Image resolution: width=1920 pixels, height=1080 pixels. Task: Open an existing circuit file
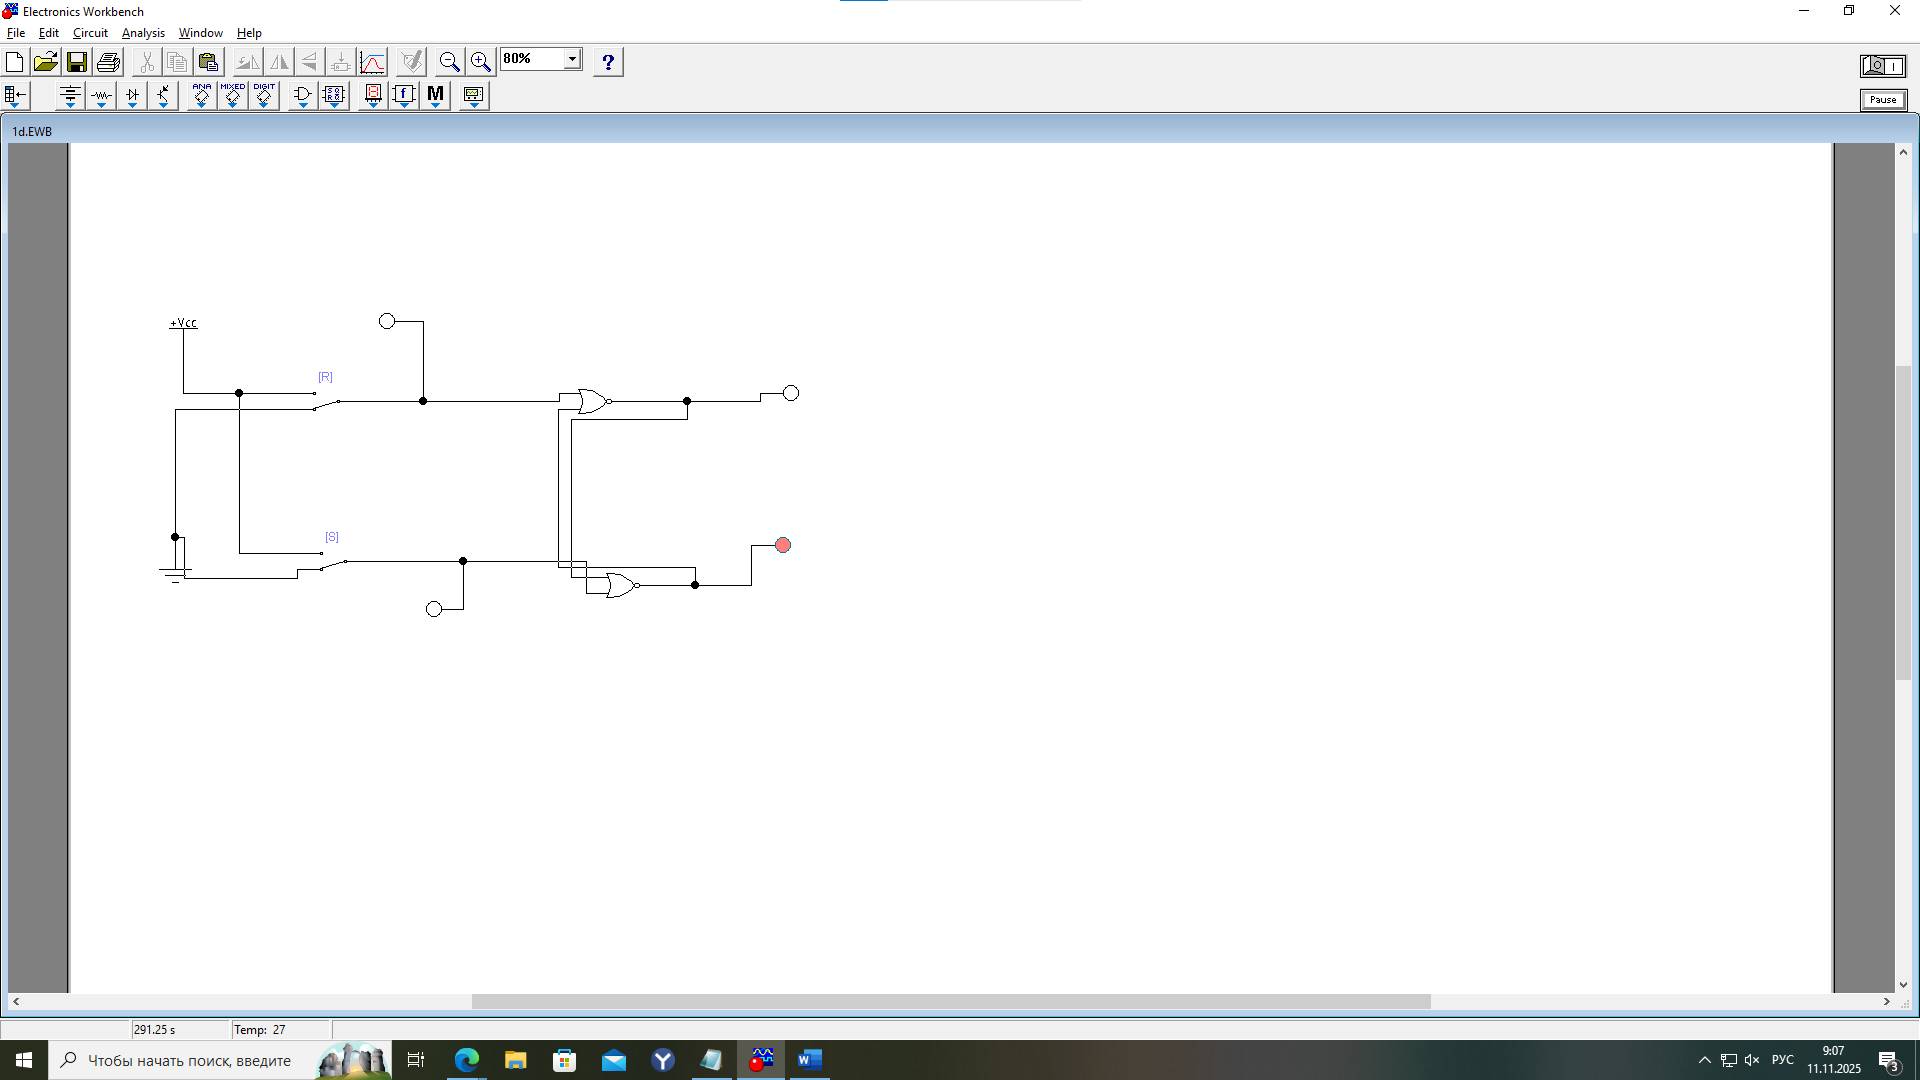[45, 62]
